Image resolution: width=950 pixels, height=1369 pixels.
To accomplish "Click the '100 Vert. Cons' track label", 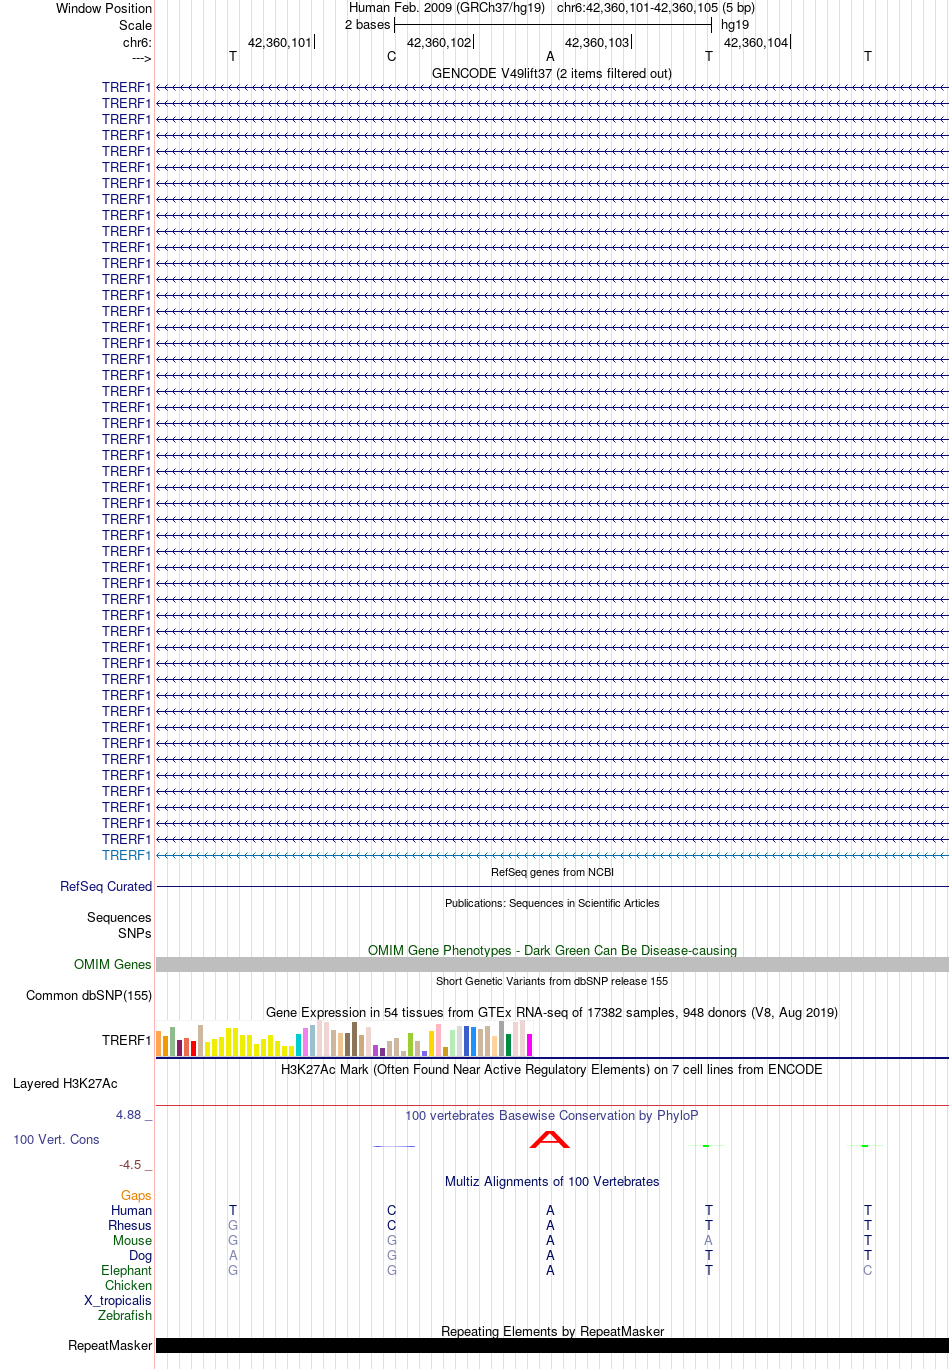I will click(56, 1139).
